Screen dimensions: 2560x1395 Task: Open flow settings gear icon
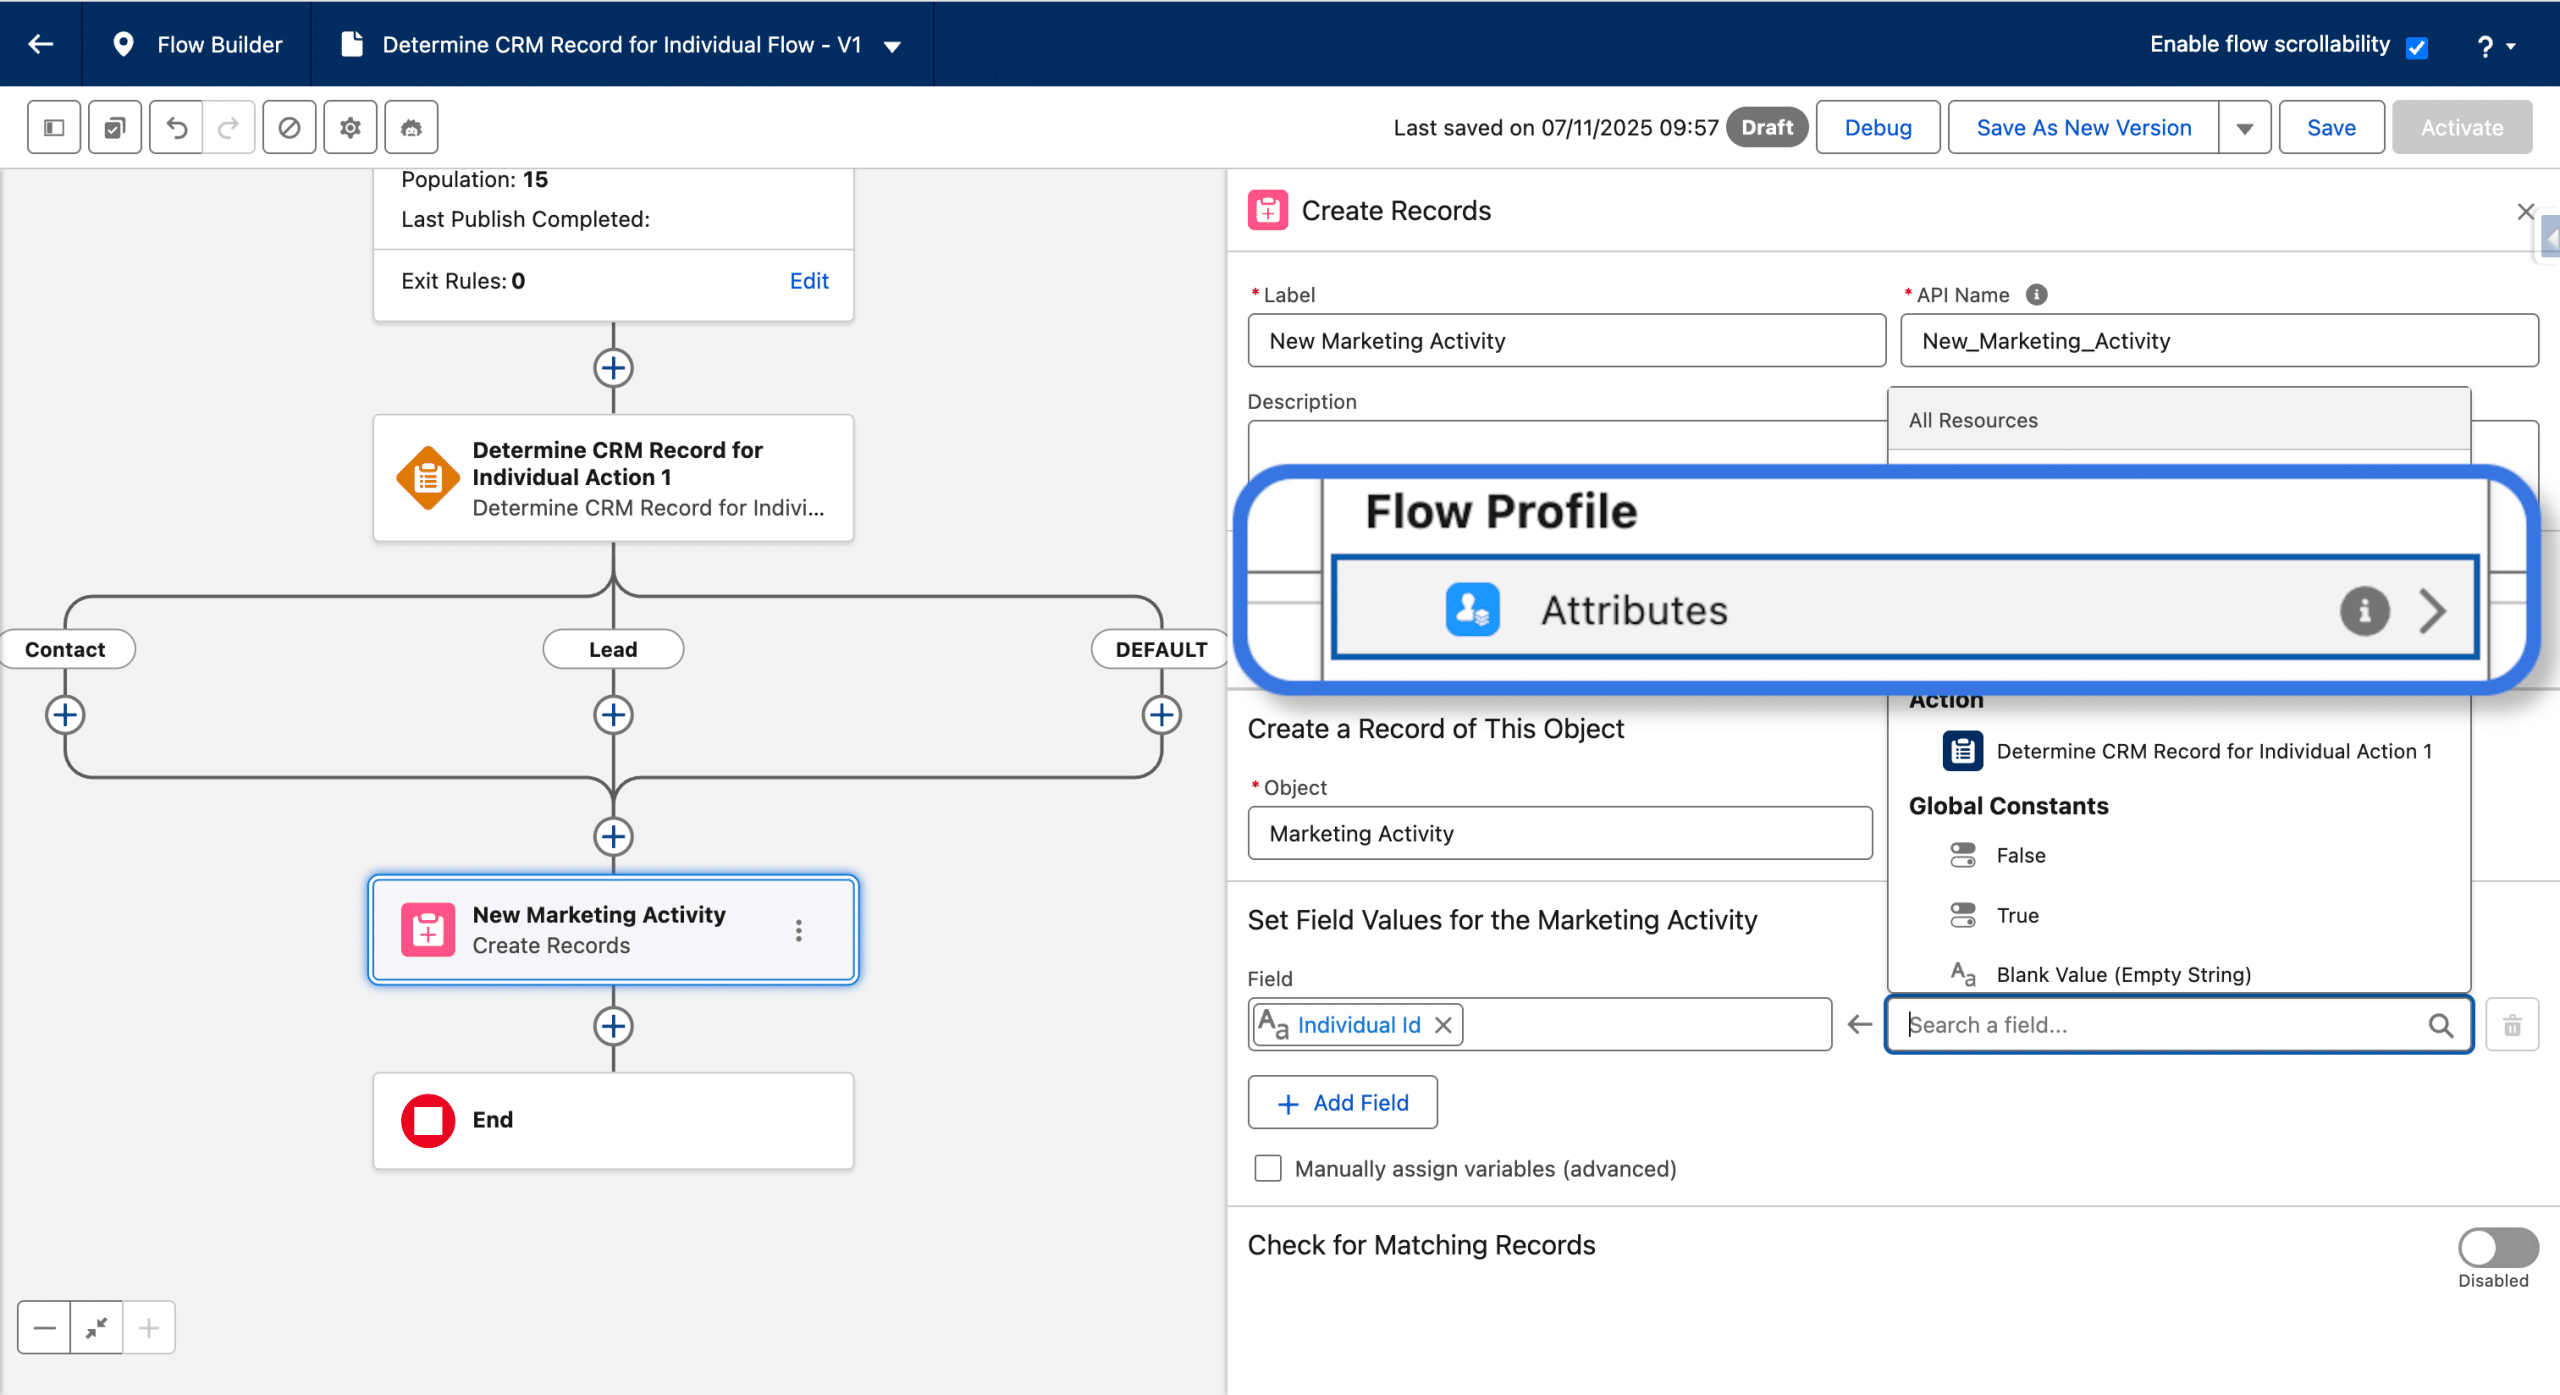[x=350, y=127]
